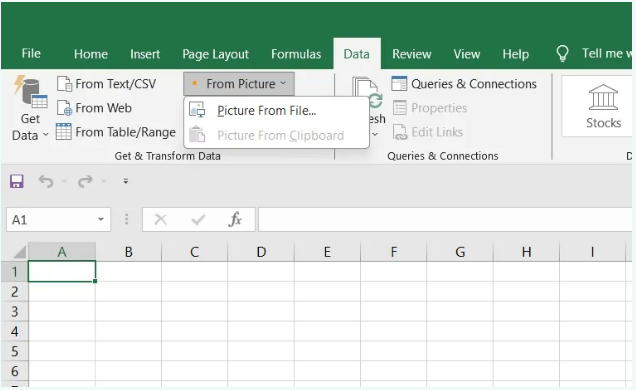This screenshot has height=390, width=636.
Task: Expand the Customize Quick Access Toolbar arrow
Action: pos(126,181)
